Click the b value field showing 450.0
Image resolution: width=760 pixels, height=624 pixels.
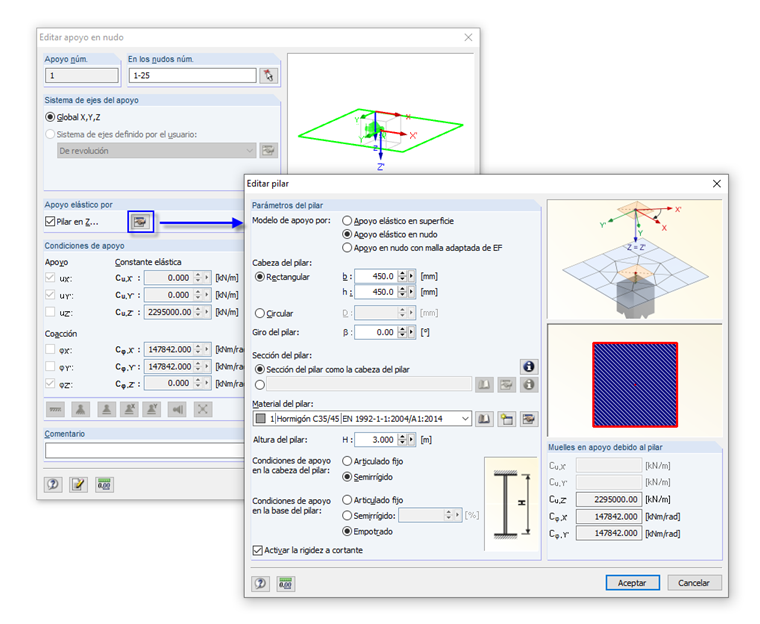pyautogui.click(x=376, y=276)
